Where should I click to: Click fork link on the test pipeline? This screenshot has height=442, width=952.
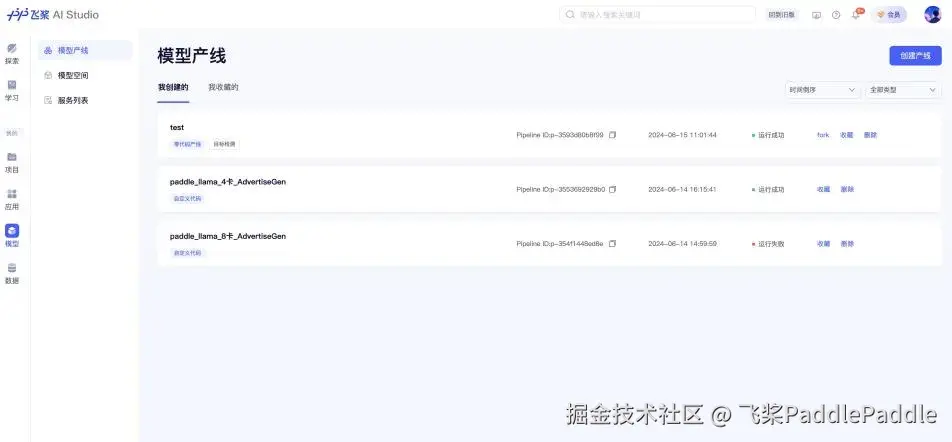823,135
